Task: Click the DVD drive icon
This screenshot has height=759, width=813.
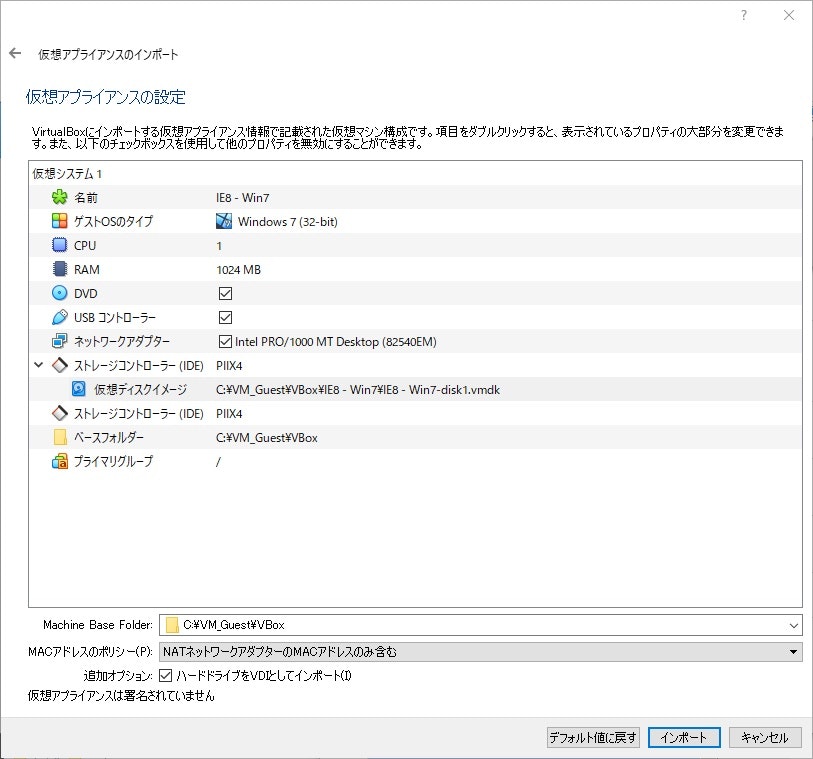Action: [59, 293]
